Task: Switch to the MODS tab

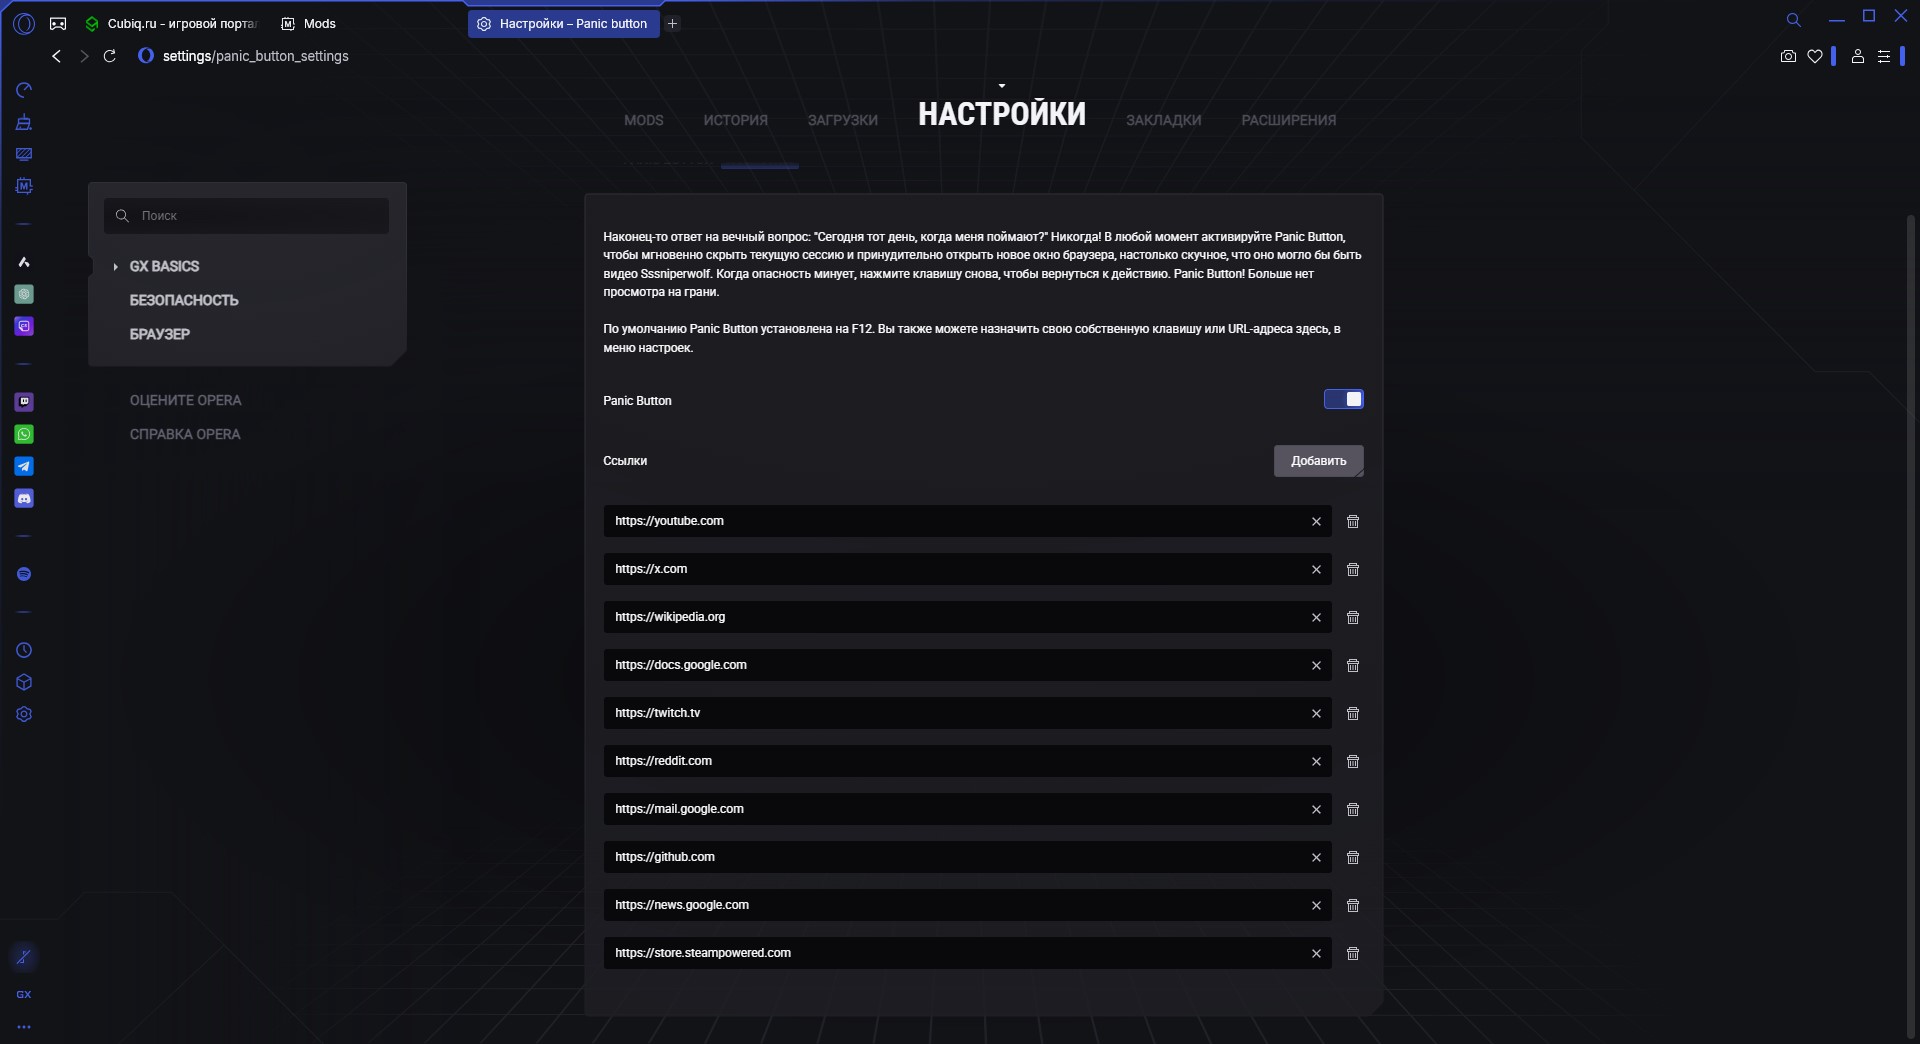Action: (x=643, y=120)
